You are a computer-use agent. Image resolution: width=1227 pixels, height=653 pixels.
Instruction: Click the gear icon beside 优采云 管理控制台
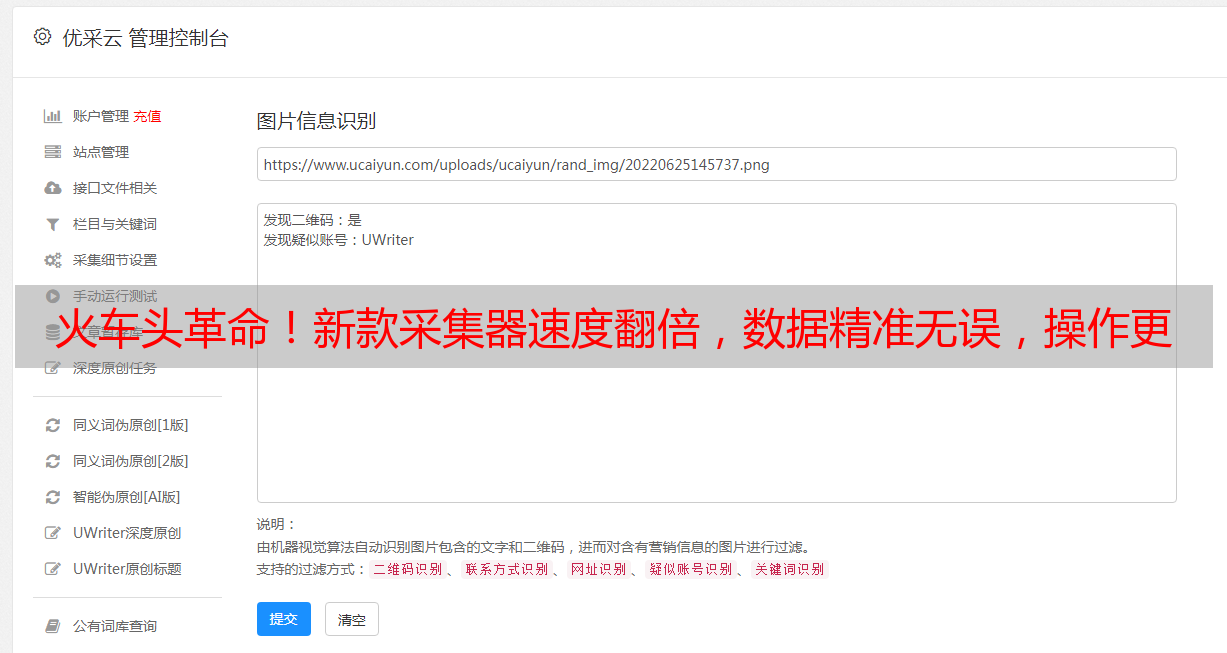(x=42, y=37)
